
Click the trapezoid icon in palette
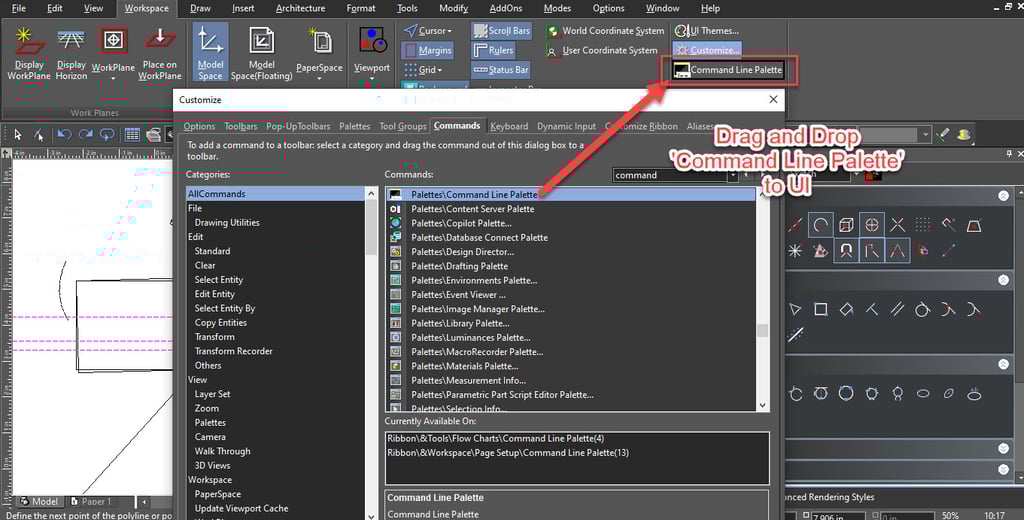coord(974,225)
